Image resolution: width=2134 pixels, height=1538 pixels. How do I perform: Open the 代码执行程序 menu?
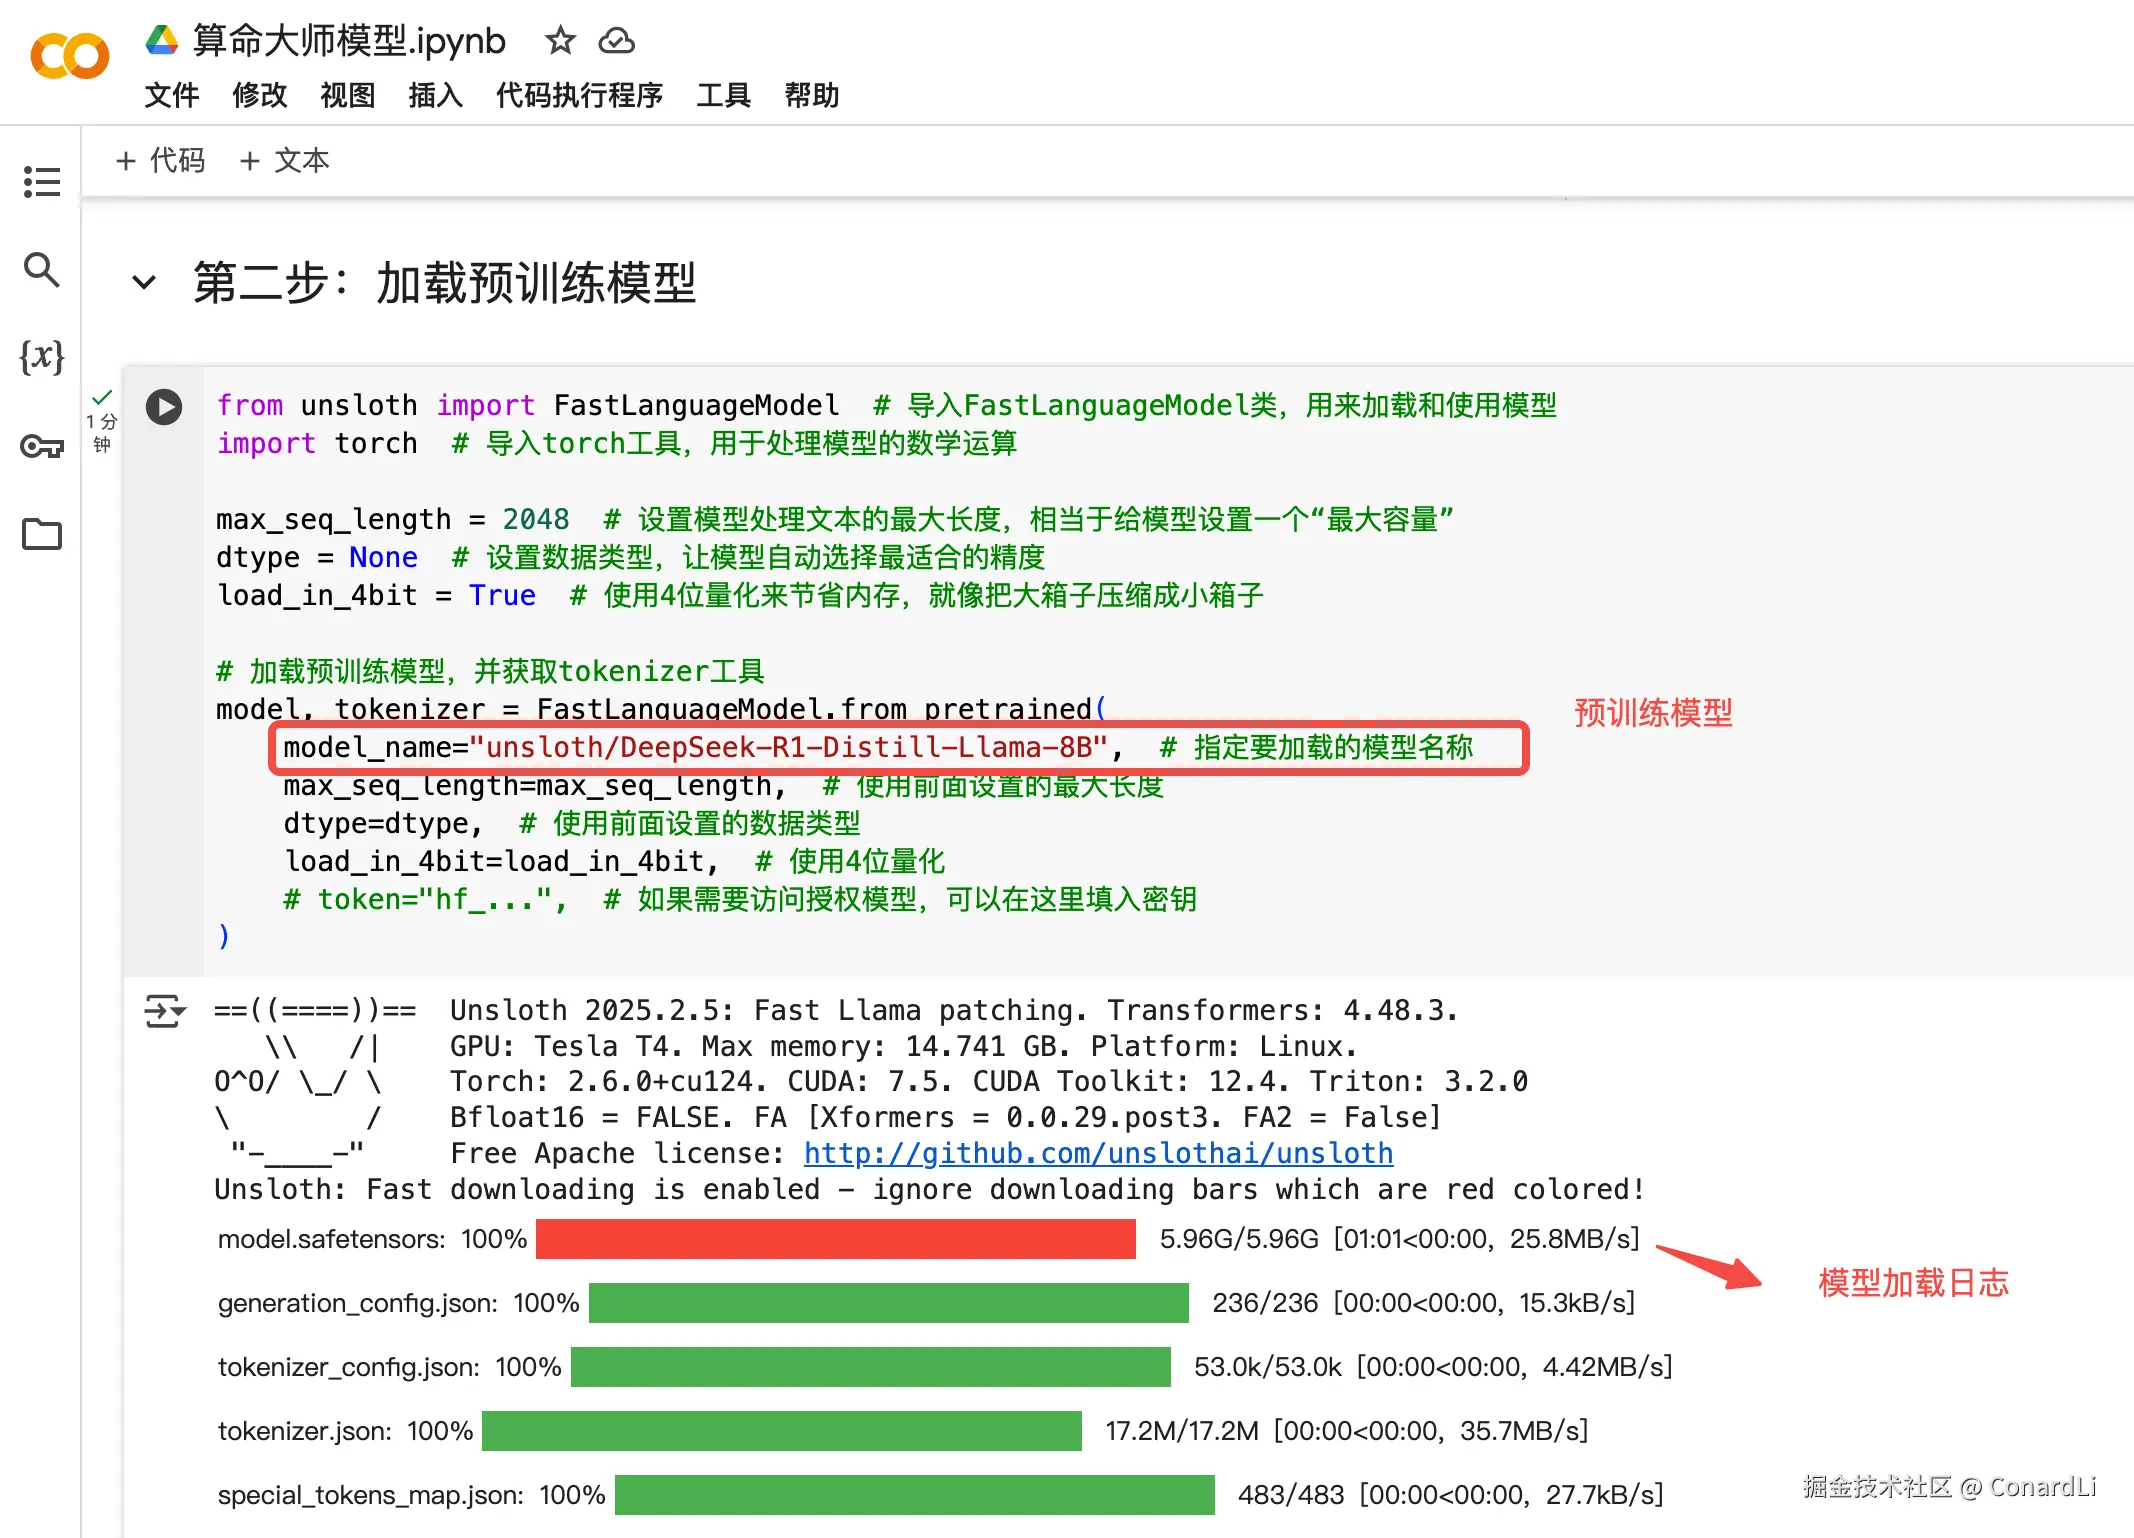pos(579,95)
